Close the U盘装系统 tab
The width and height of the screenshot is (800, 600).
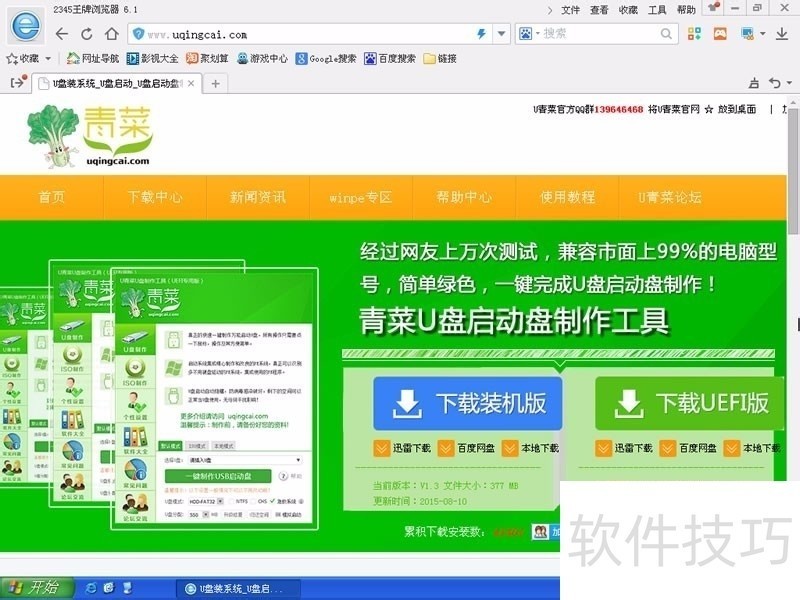click(191, 84)
